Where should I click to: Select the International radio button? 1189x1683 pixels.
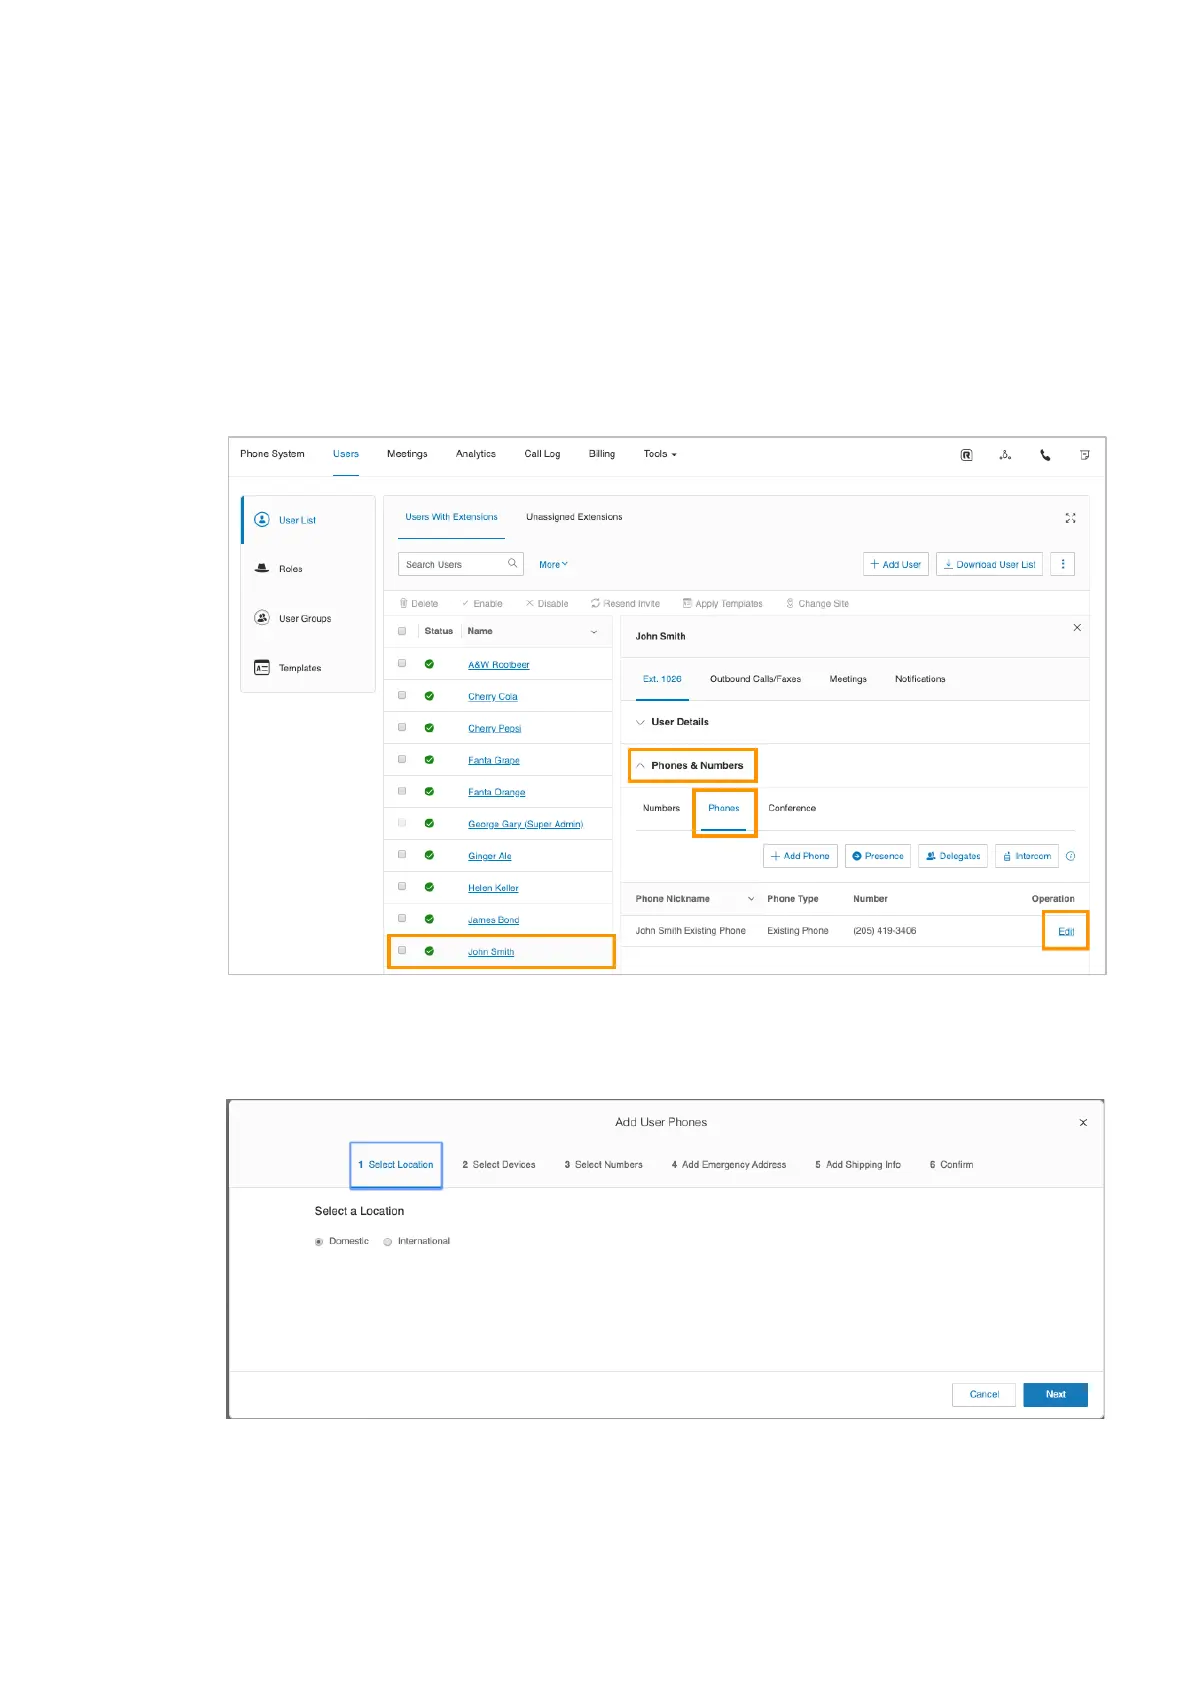click(388, 1242)
